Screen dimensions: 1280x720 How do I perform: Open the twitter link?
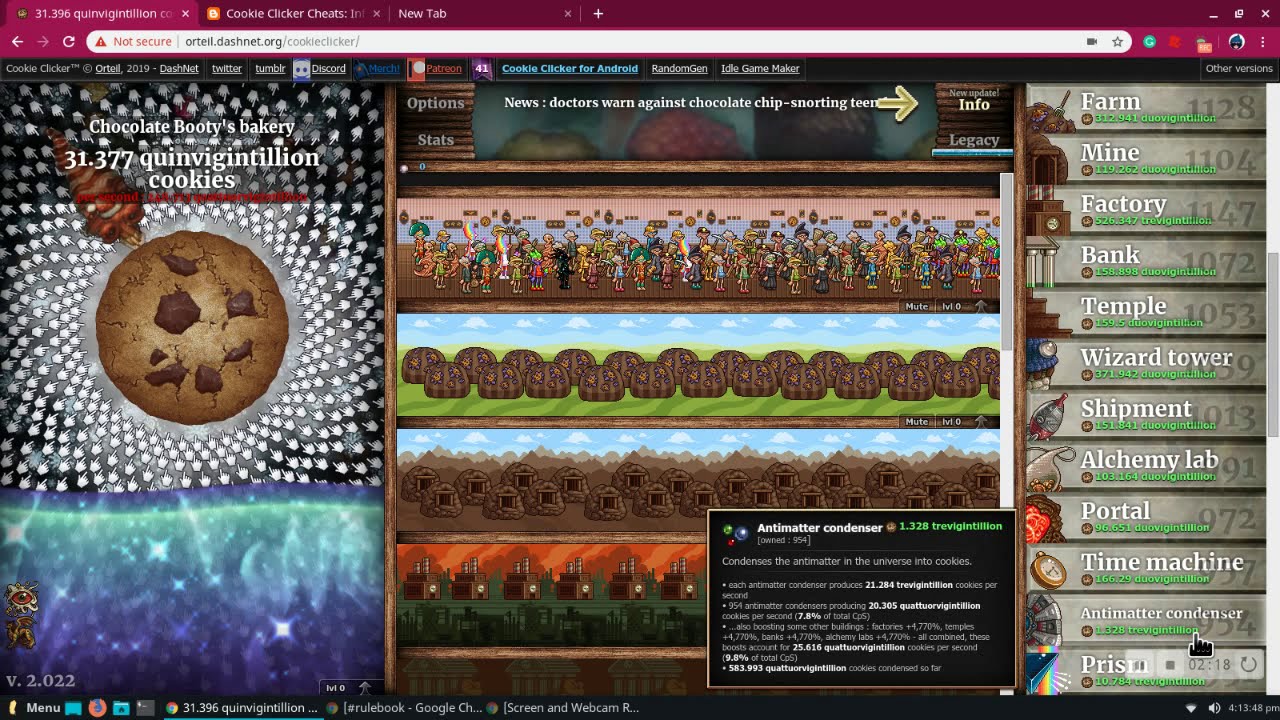pyautogui.click(x=227, y=68)
